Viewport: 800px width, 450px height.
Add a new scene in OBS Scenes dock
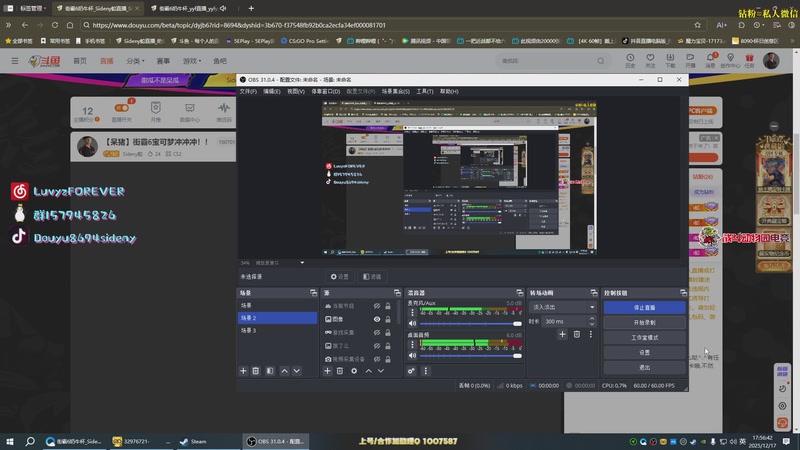[243, 371]
